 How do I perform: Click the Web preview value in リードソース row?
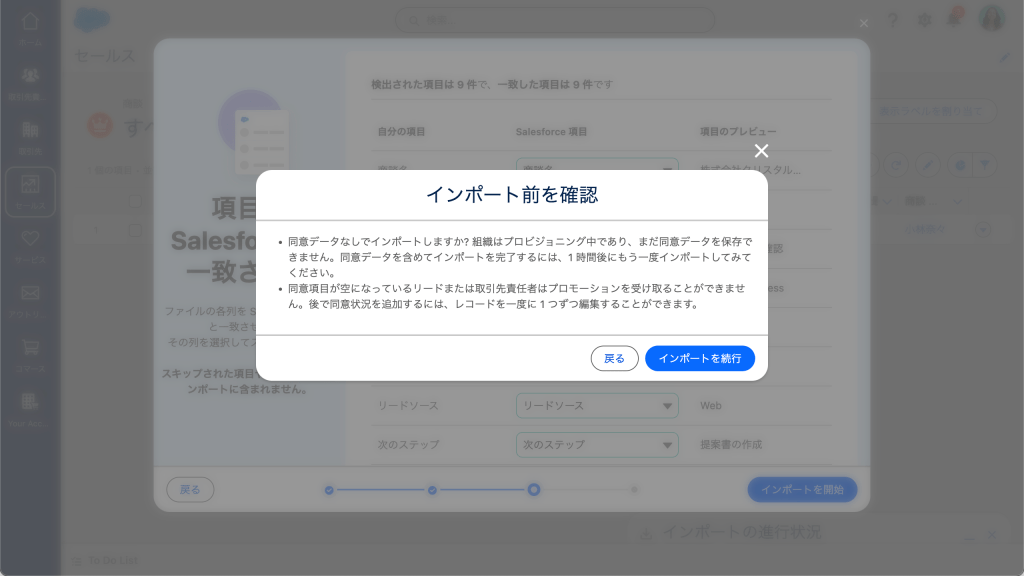(711, 406)
